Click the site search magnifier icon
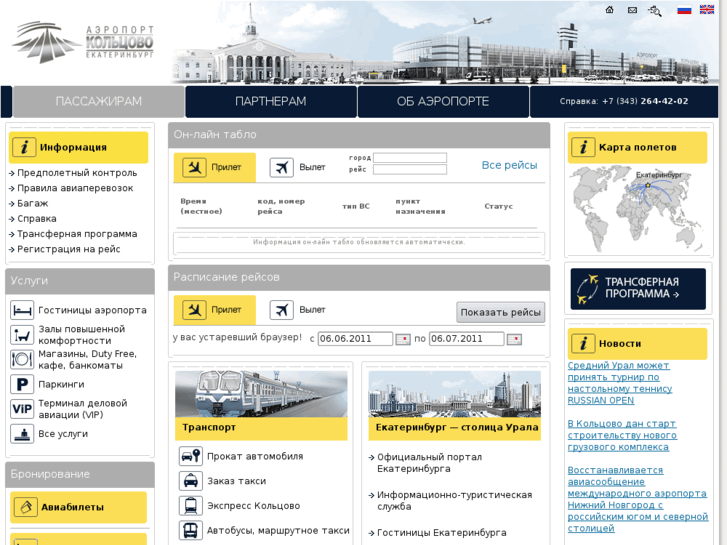Viewport: 727px width, 545px height. point(655,11)
